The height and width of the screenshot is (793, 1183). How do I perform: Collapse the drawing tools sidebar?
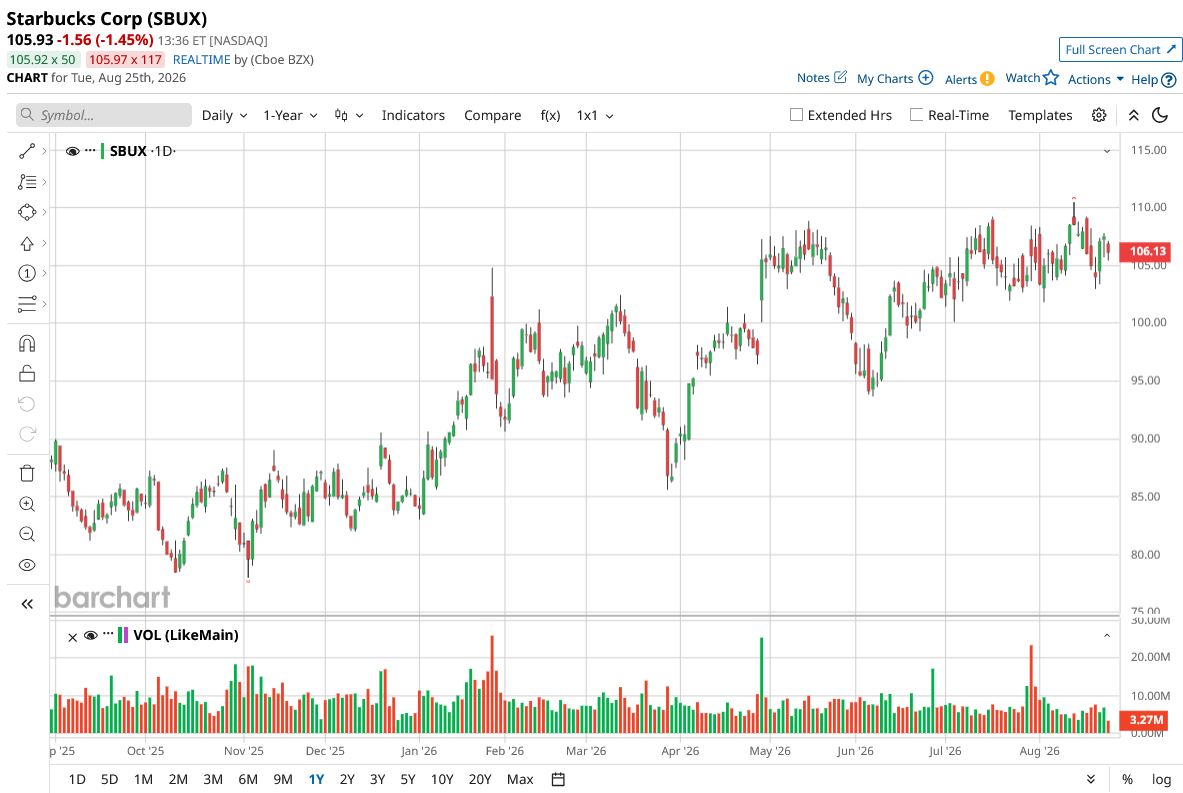pyautogui.click(x=27, y=604)
